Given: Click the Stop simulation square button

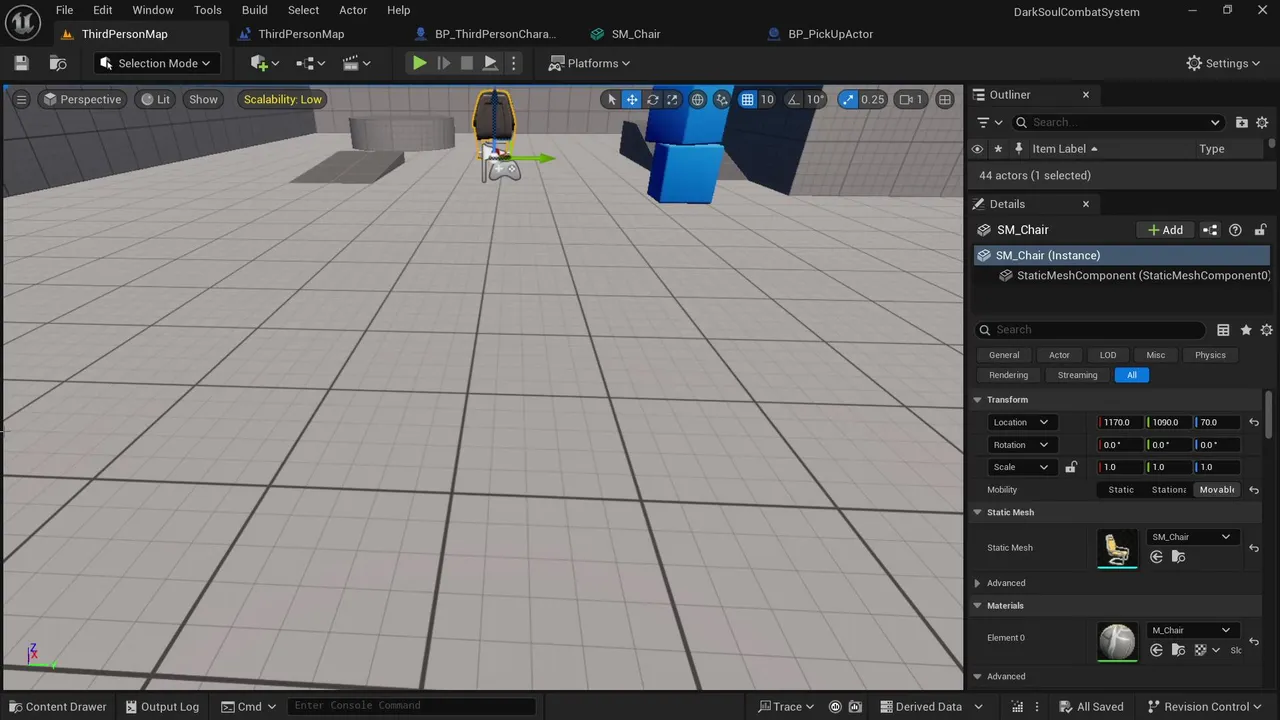Looking at the screenshot, I should [467, 63].
